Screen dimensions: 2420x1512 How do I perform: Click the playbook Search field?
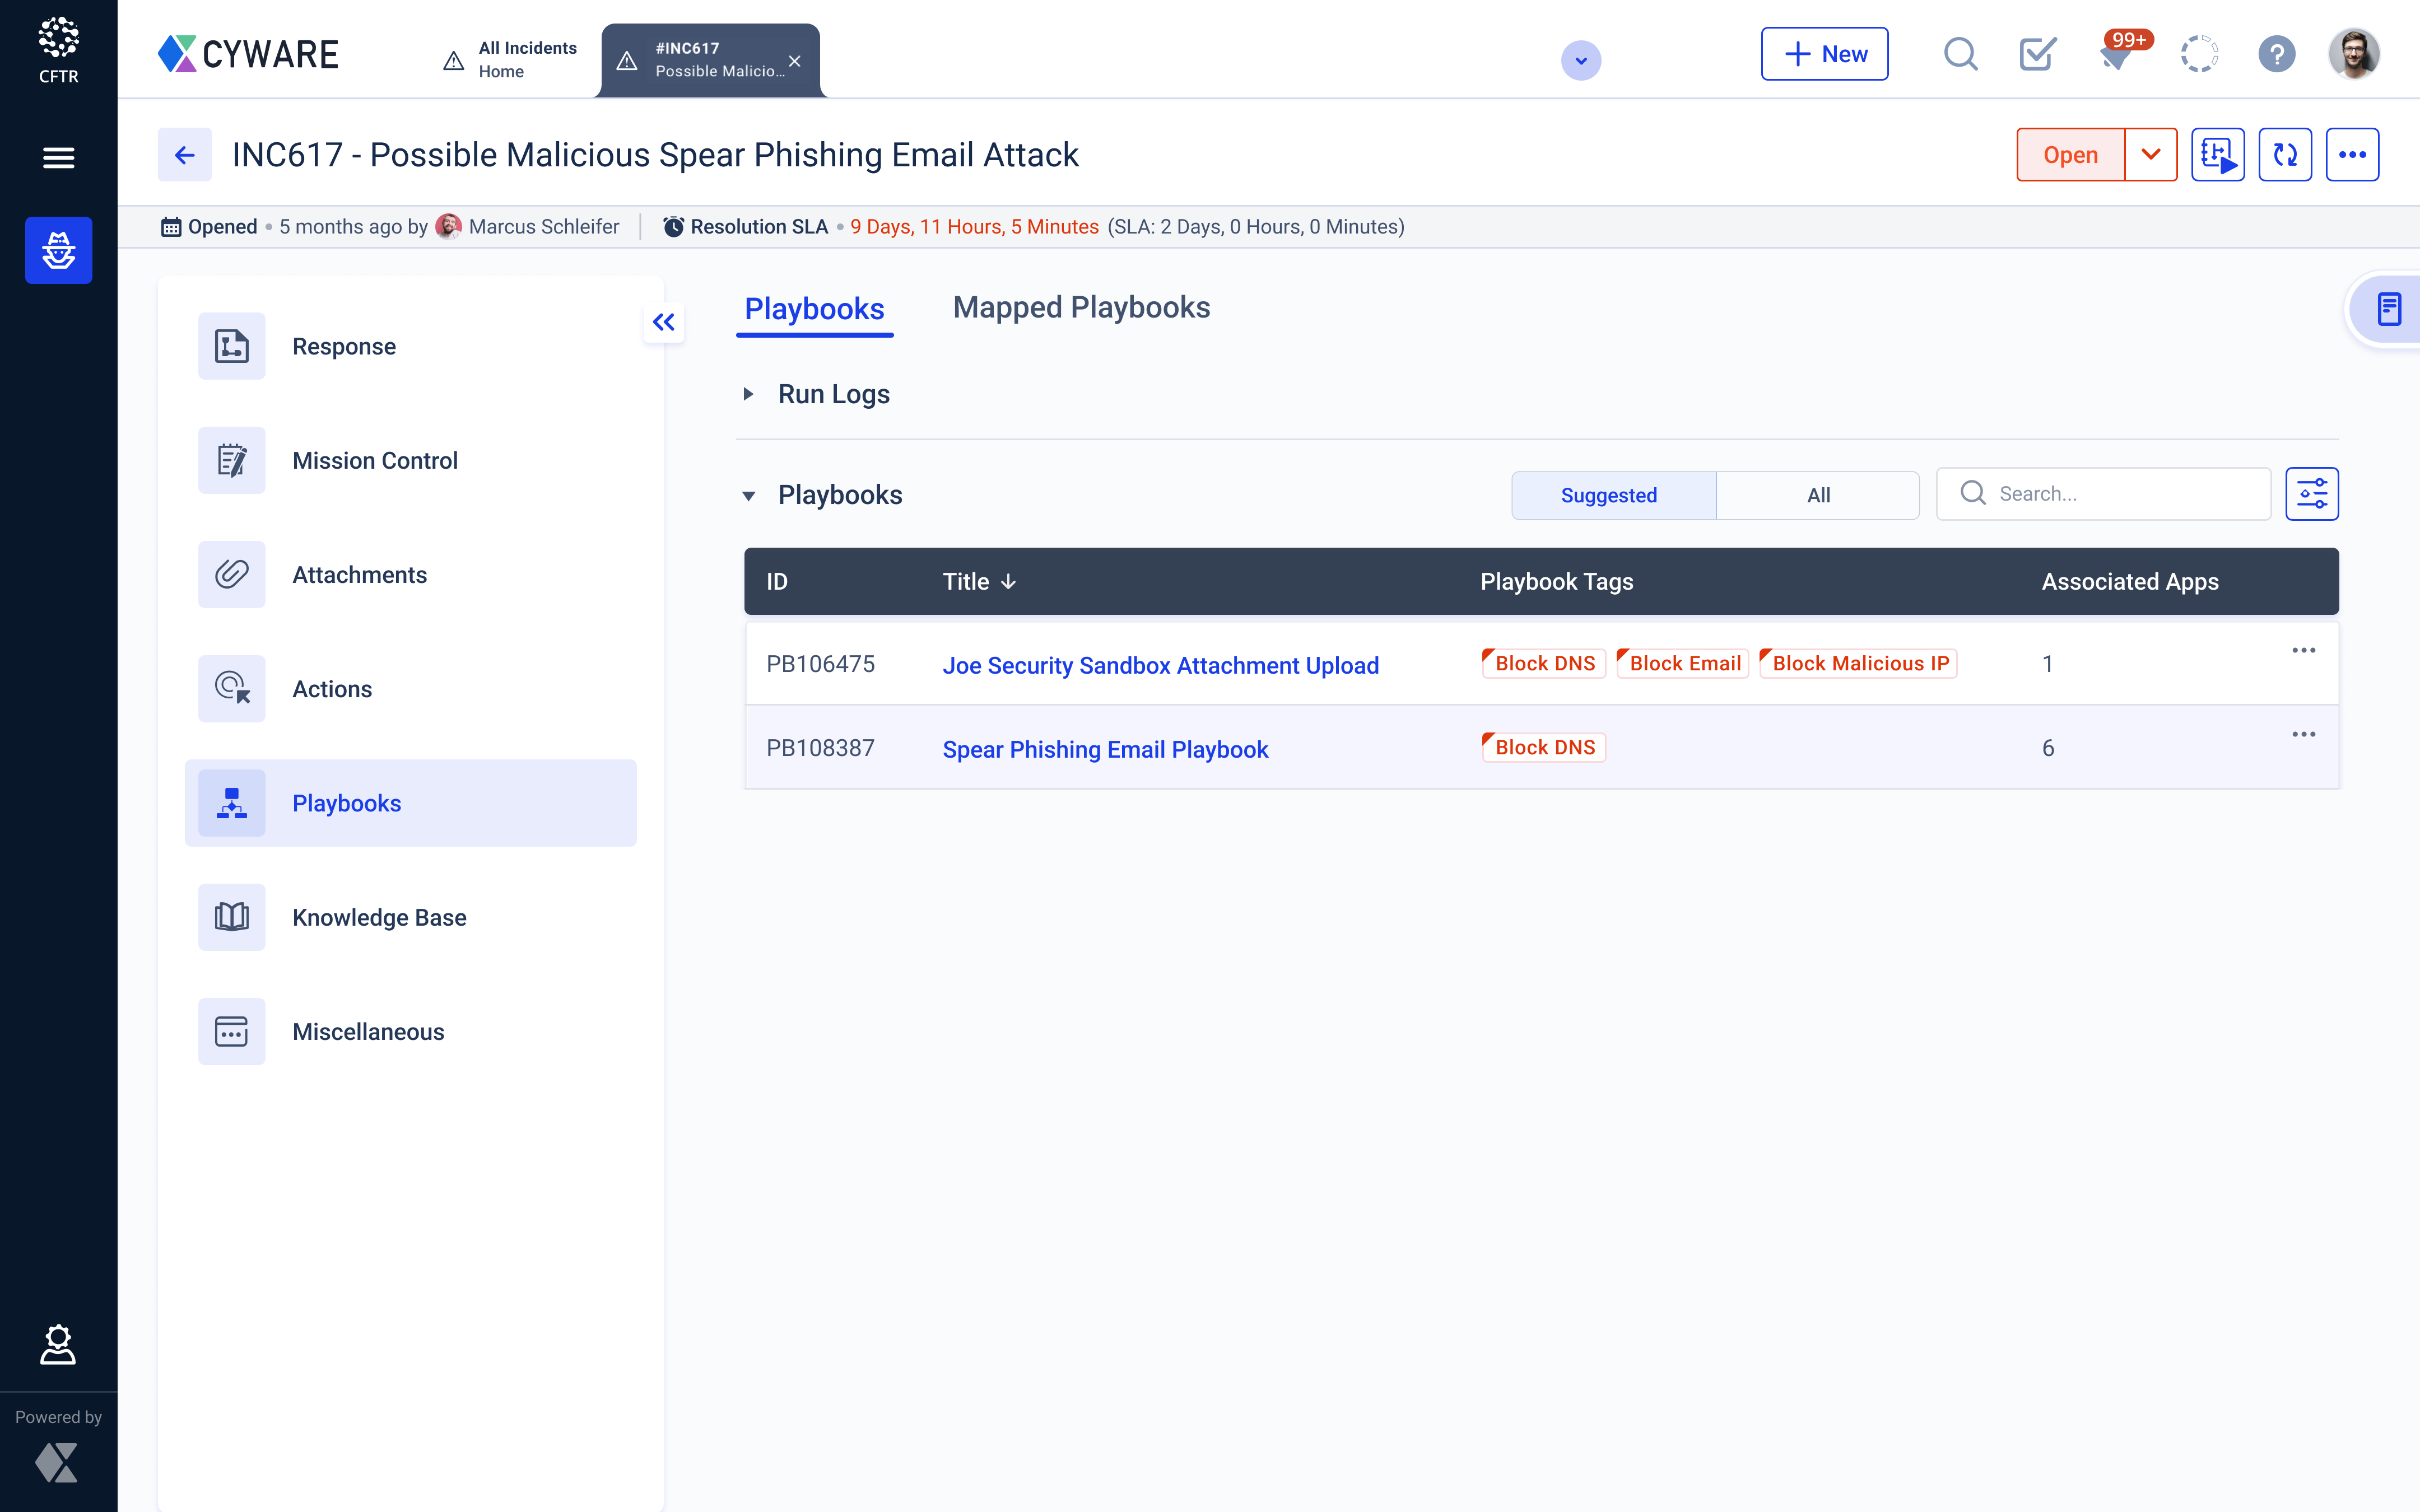tap(2103, 494)
